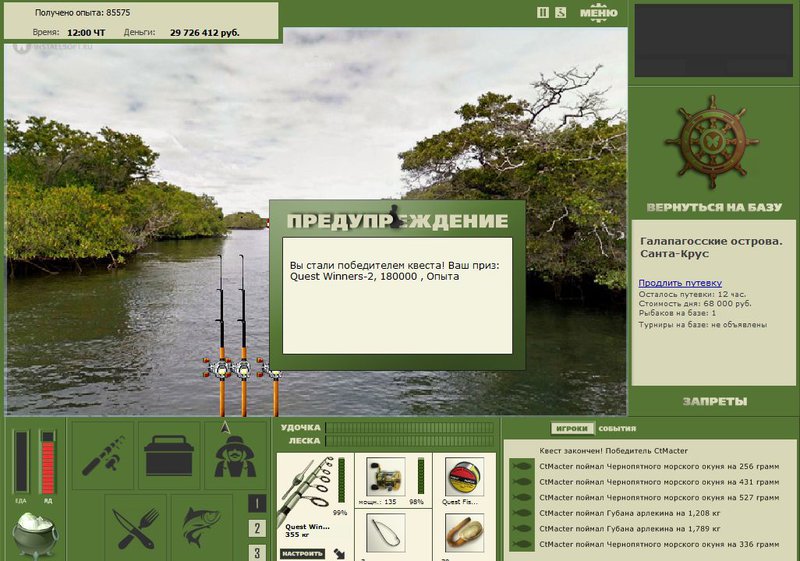800x561 pixels.
Task: Click the cooking pot icon
Action: pos(35,534)
